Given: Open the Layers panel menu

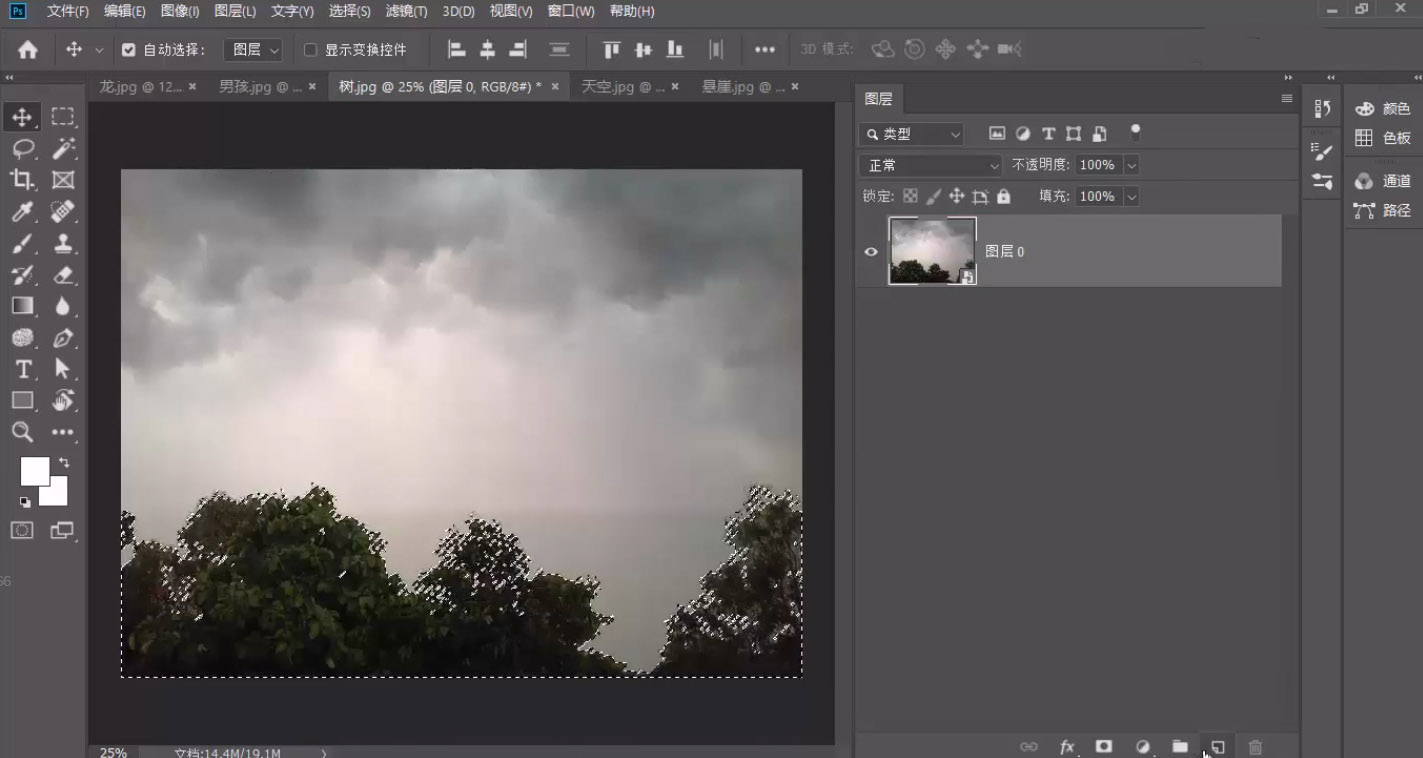Looking at the screenshot, I should (x=1287, y=98).
